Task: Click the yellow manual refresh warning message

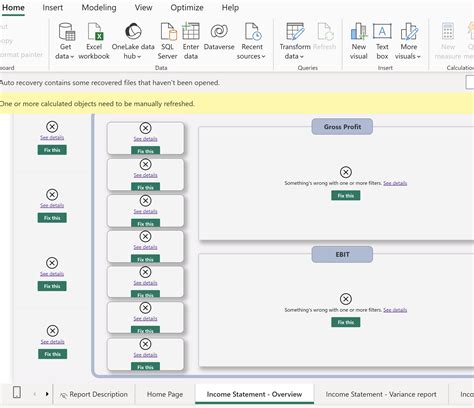Action: coord(97,104)
